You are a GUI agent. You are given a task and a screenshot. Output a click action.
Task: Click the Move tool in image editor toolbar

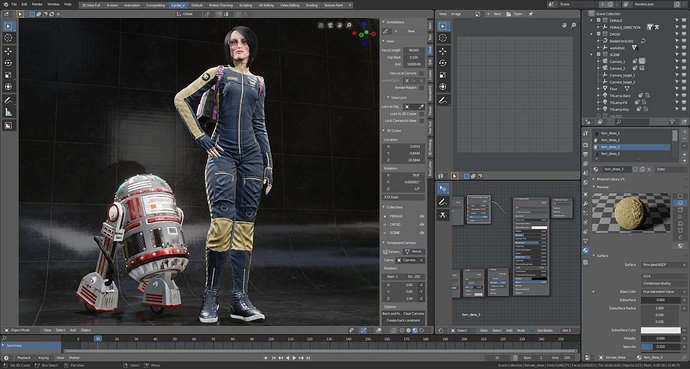click(443, 51)
